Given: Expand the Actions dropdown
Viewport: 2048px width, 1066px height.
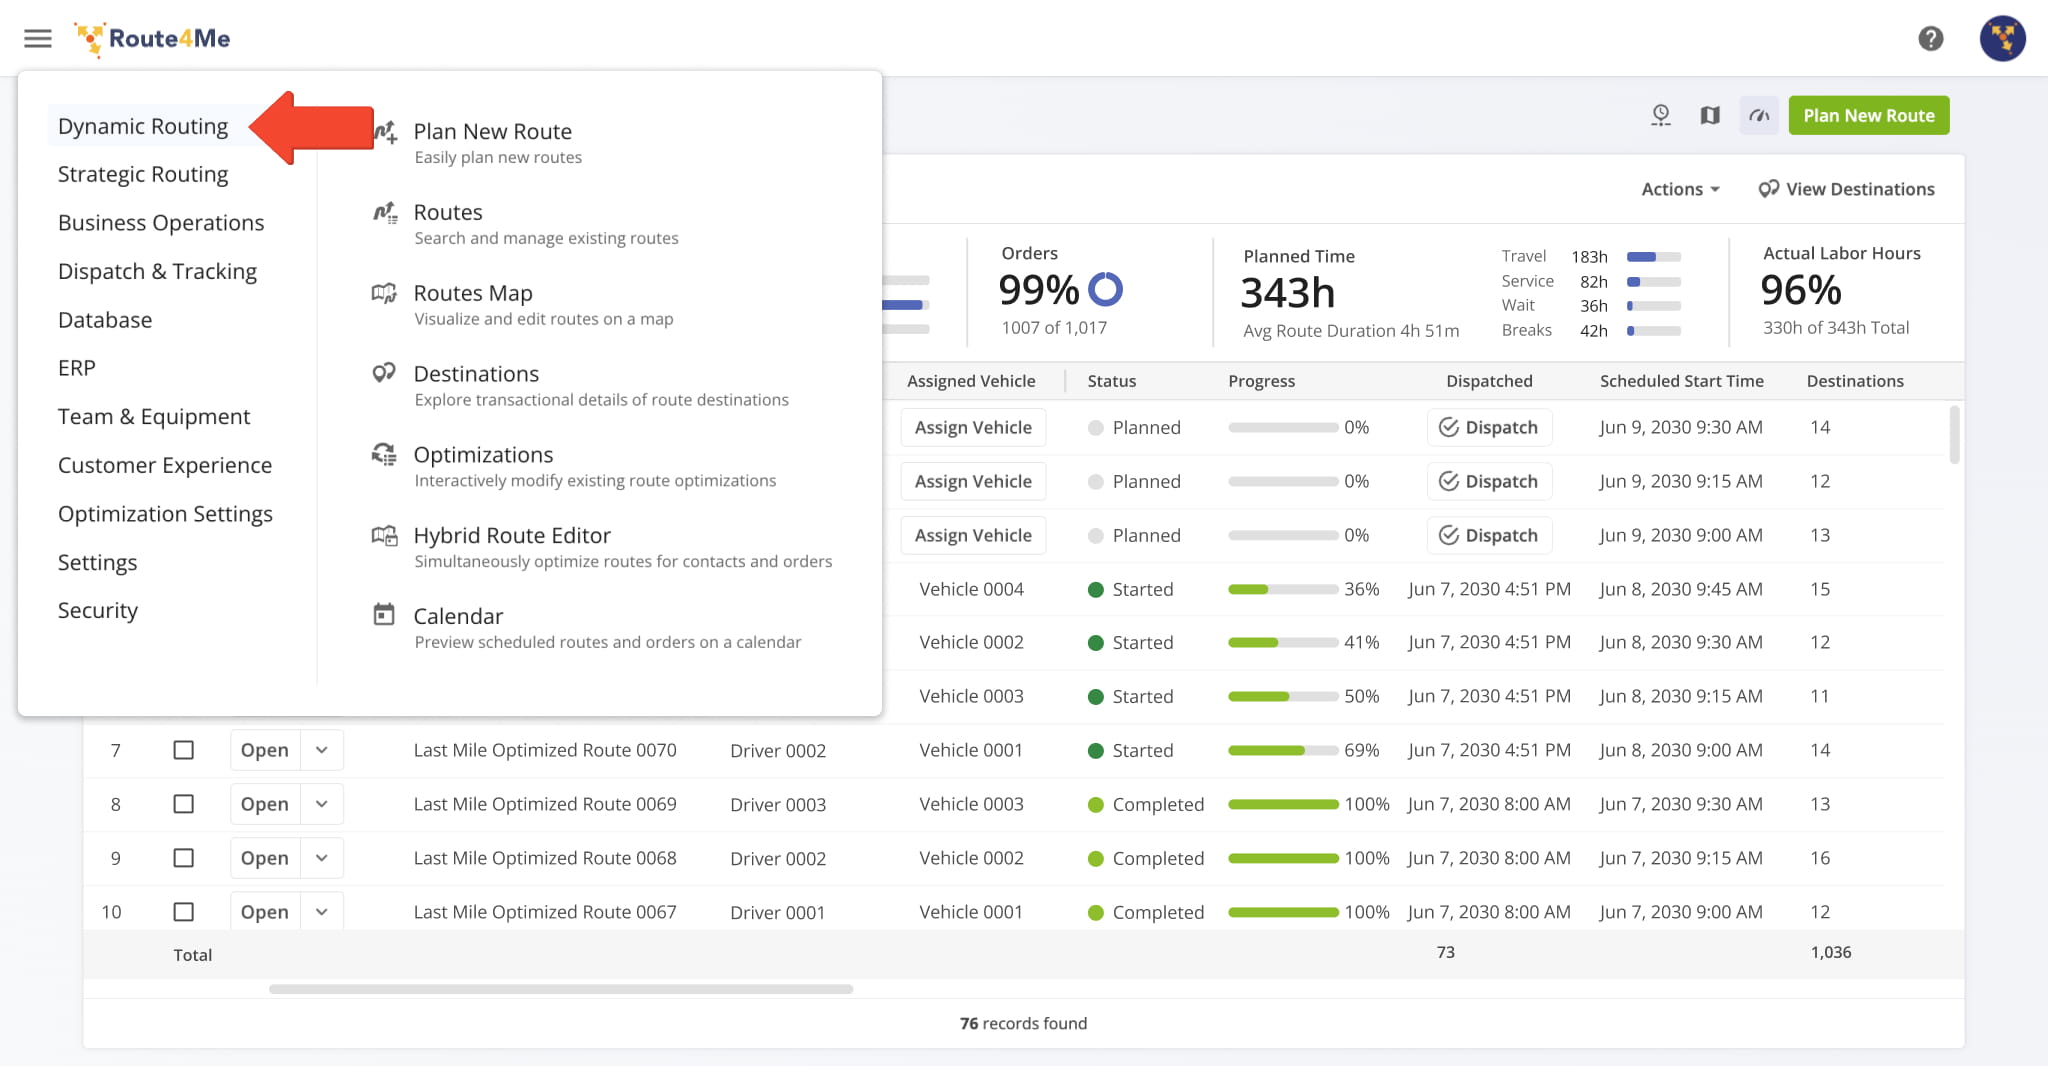Looking at the screenshot, I should (1680, 189).
